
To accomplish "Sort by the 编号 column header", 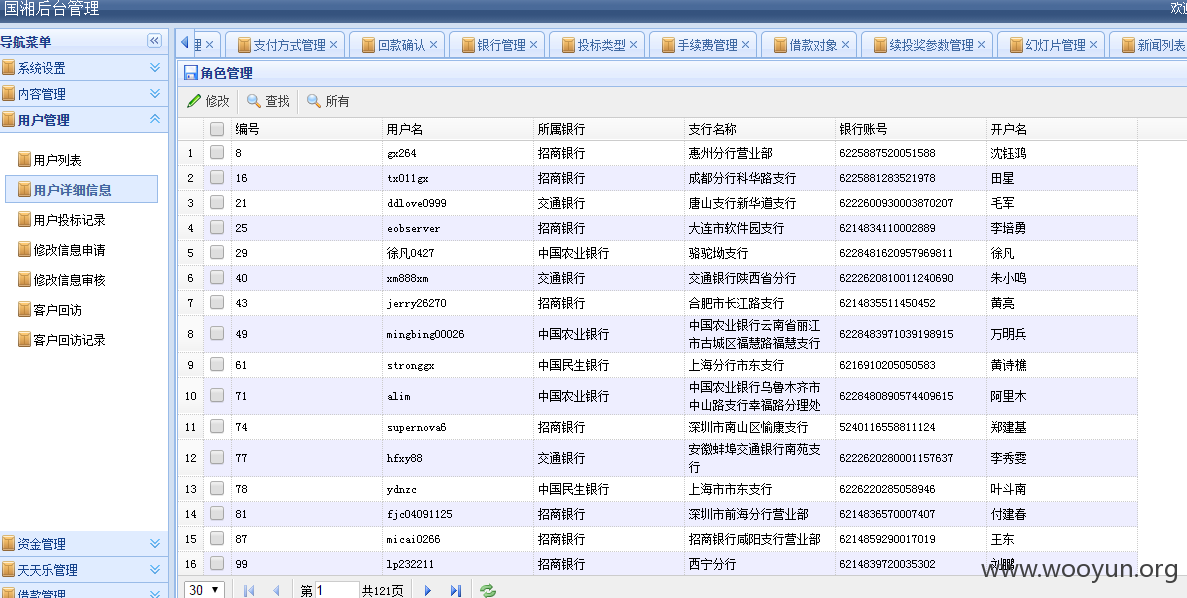I will click(307, 129).
